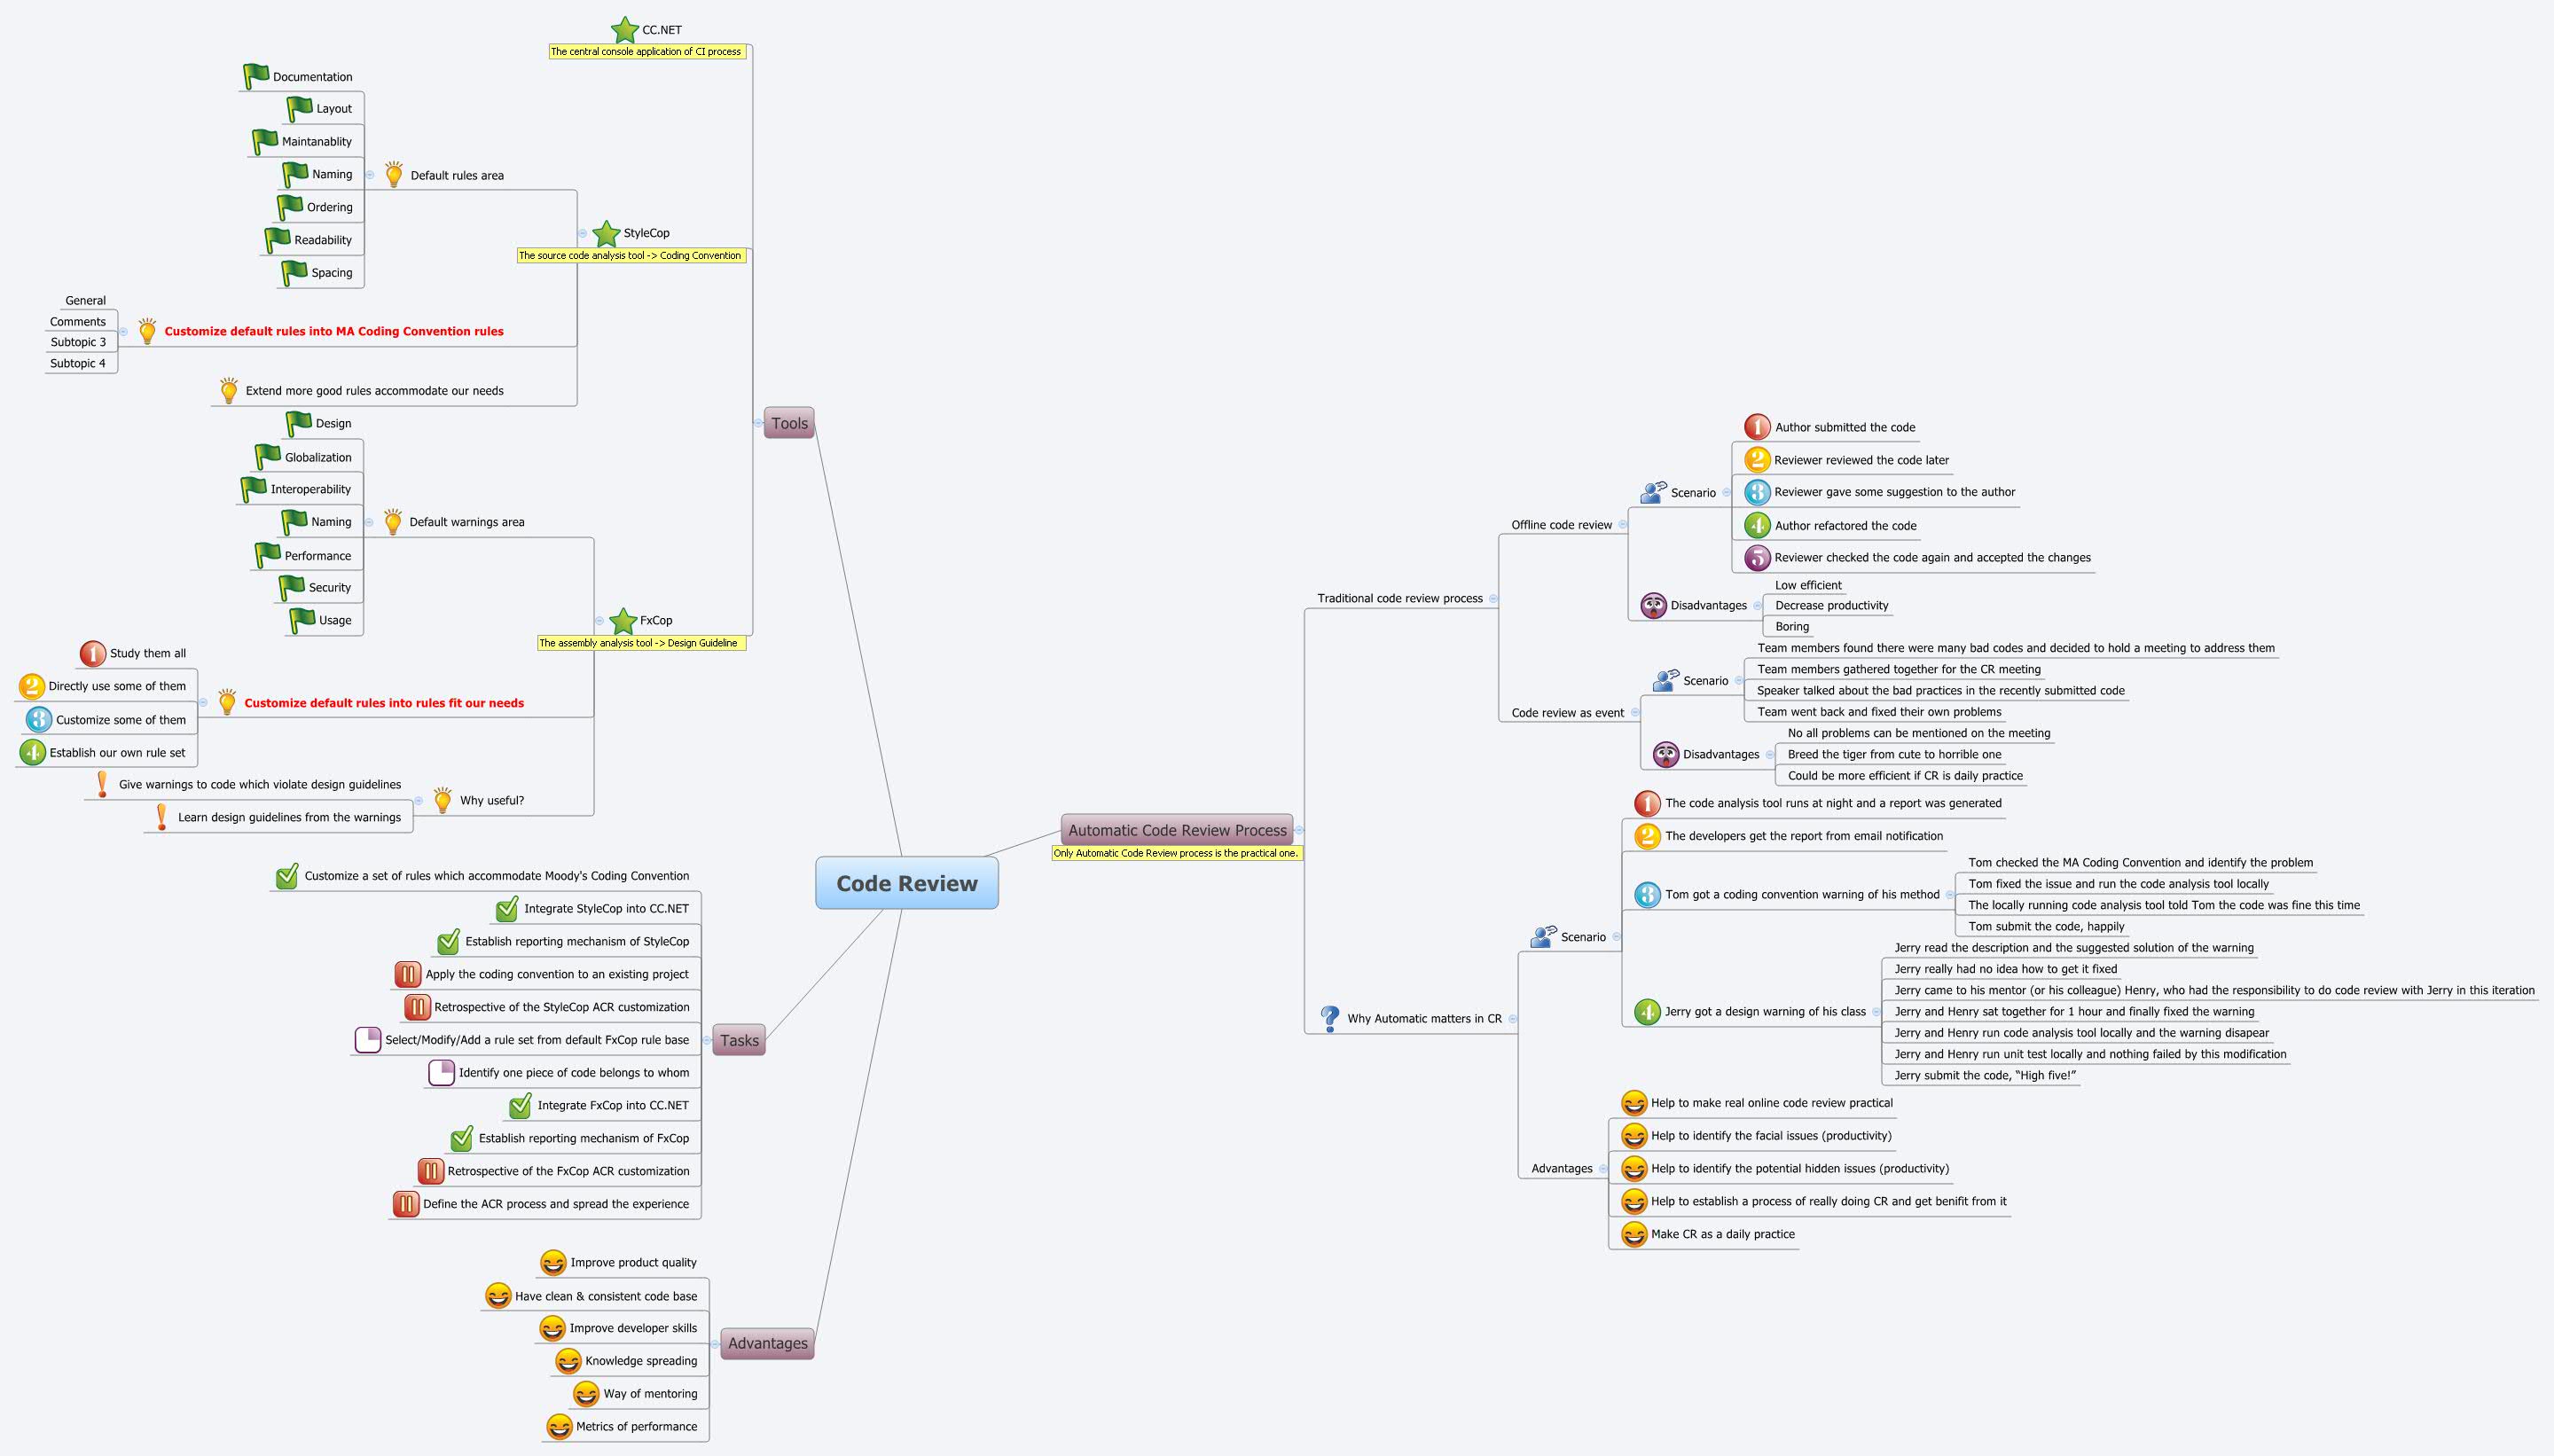
Task: Click the green flag beside Security
Action: pos(291,587)
